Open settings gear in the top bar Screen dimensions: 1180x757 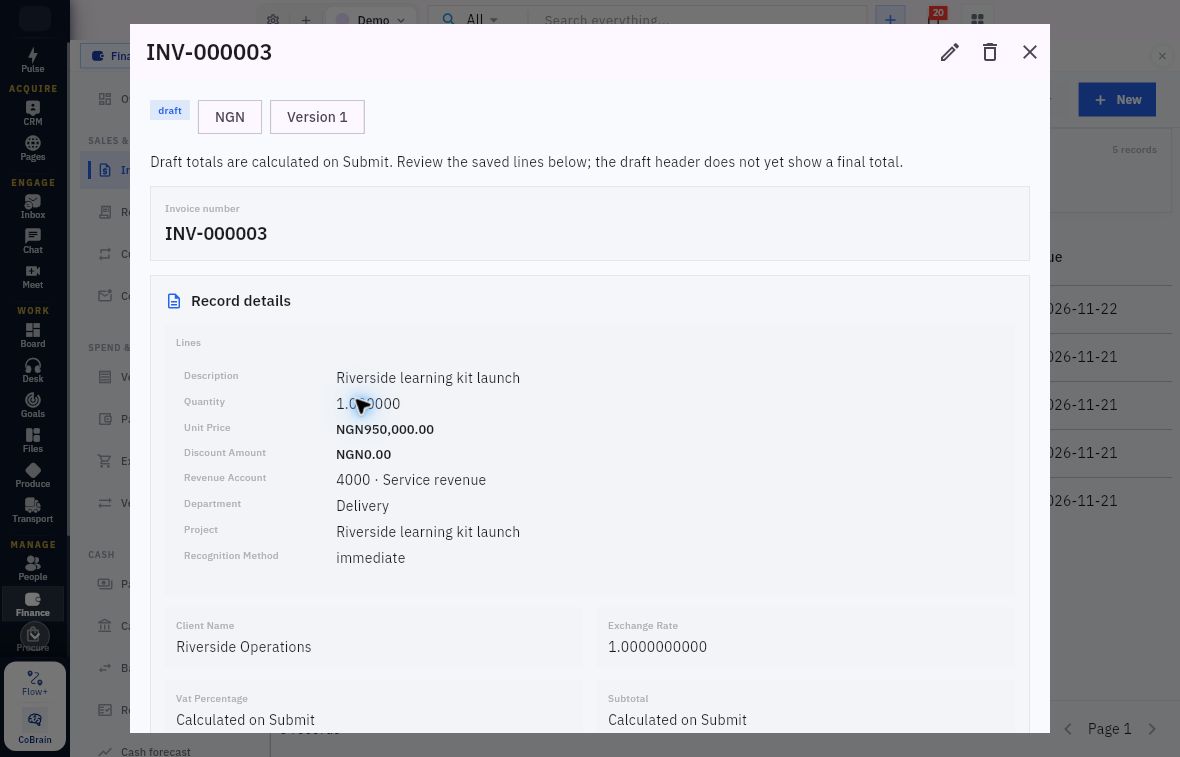click(x=273, y=20)
